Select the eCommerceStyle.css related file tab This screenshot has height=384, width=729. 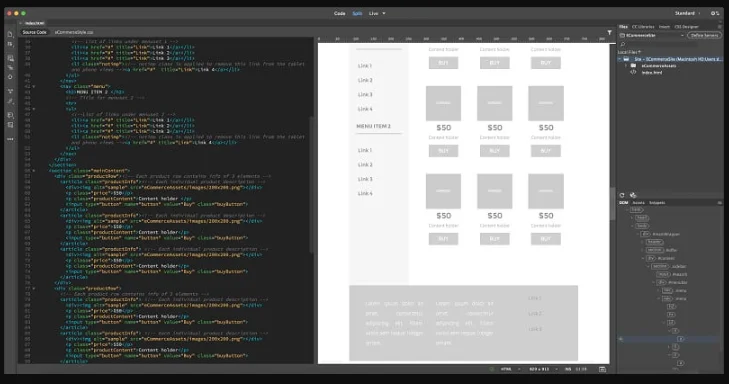pos(74,33)
